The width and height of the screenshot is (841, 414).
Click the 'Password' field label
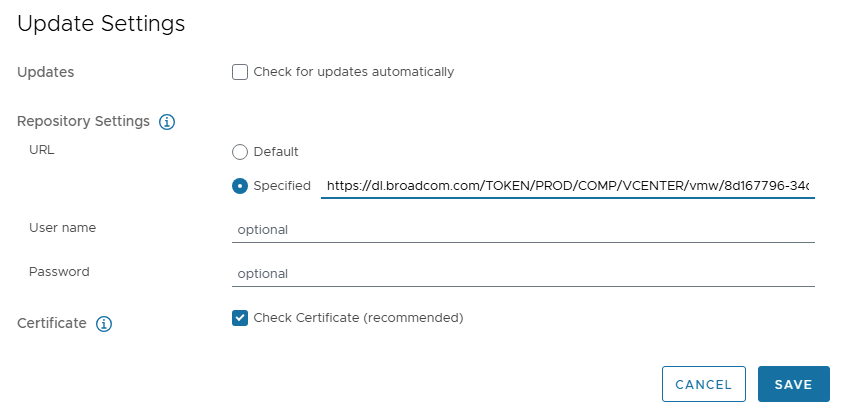click(x=59, y=271)
